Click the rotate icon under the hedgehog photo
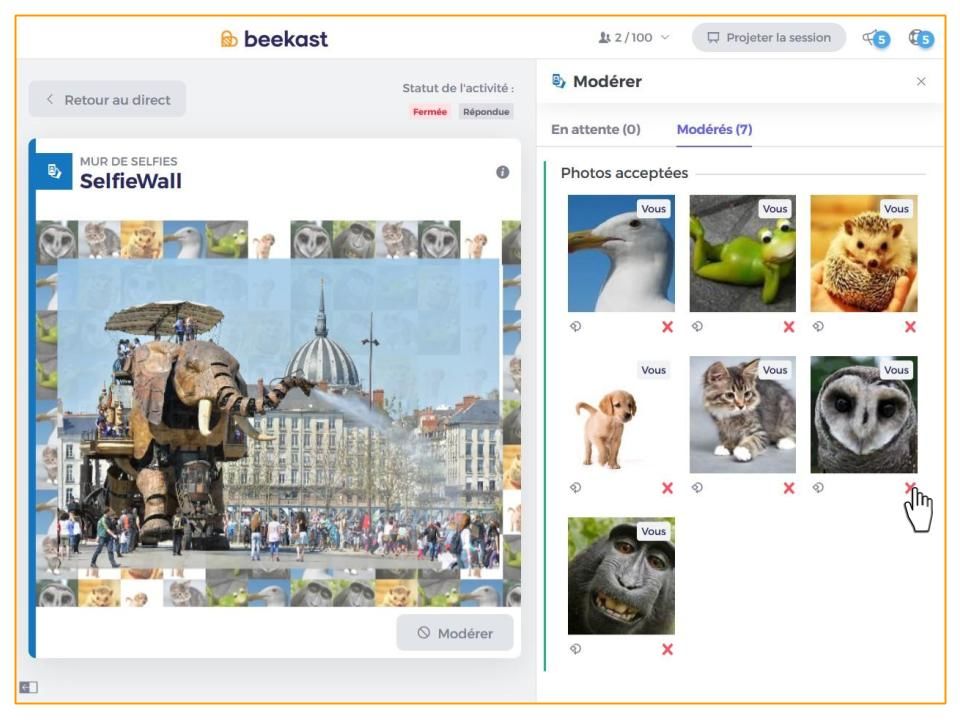This screenshot has width=960, height=720. (818, 326)
